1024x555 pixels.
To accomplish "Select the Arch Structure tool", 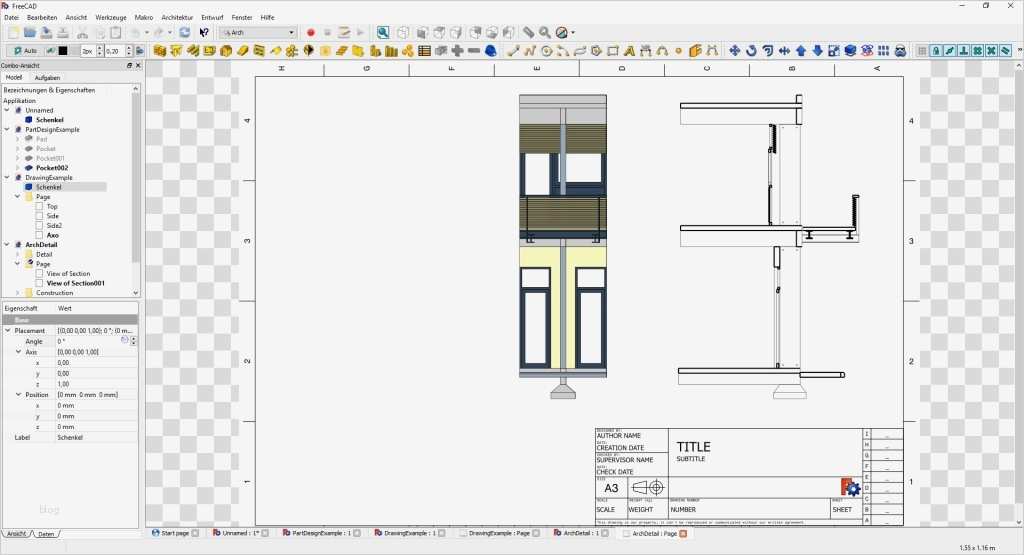I will (176, 51).
